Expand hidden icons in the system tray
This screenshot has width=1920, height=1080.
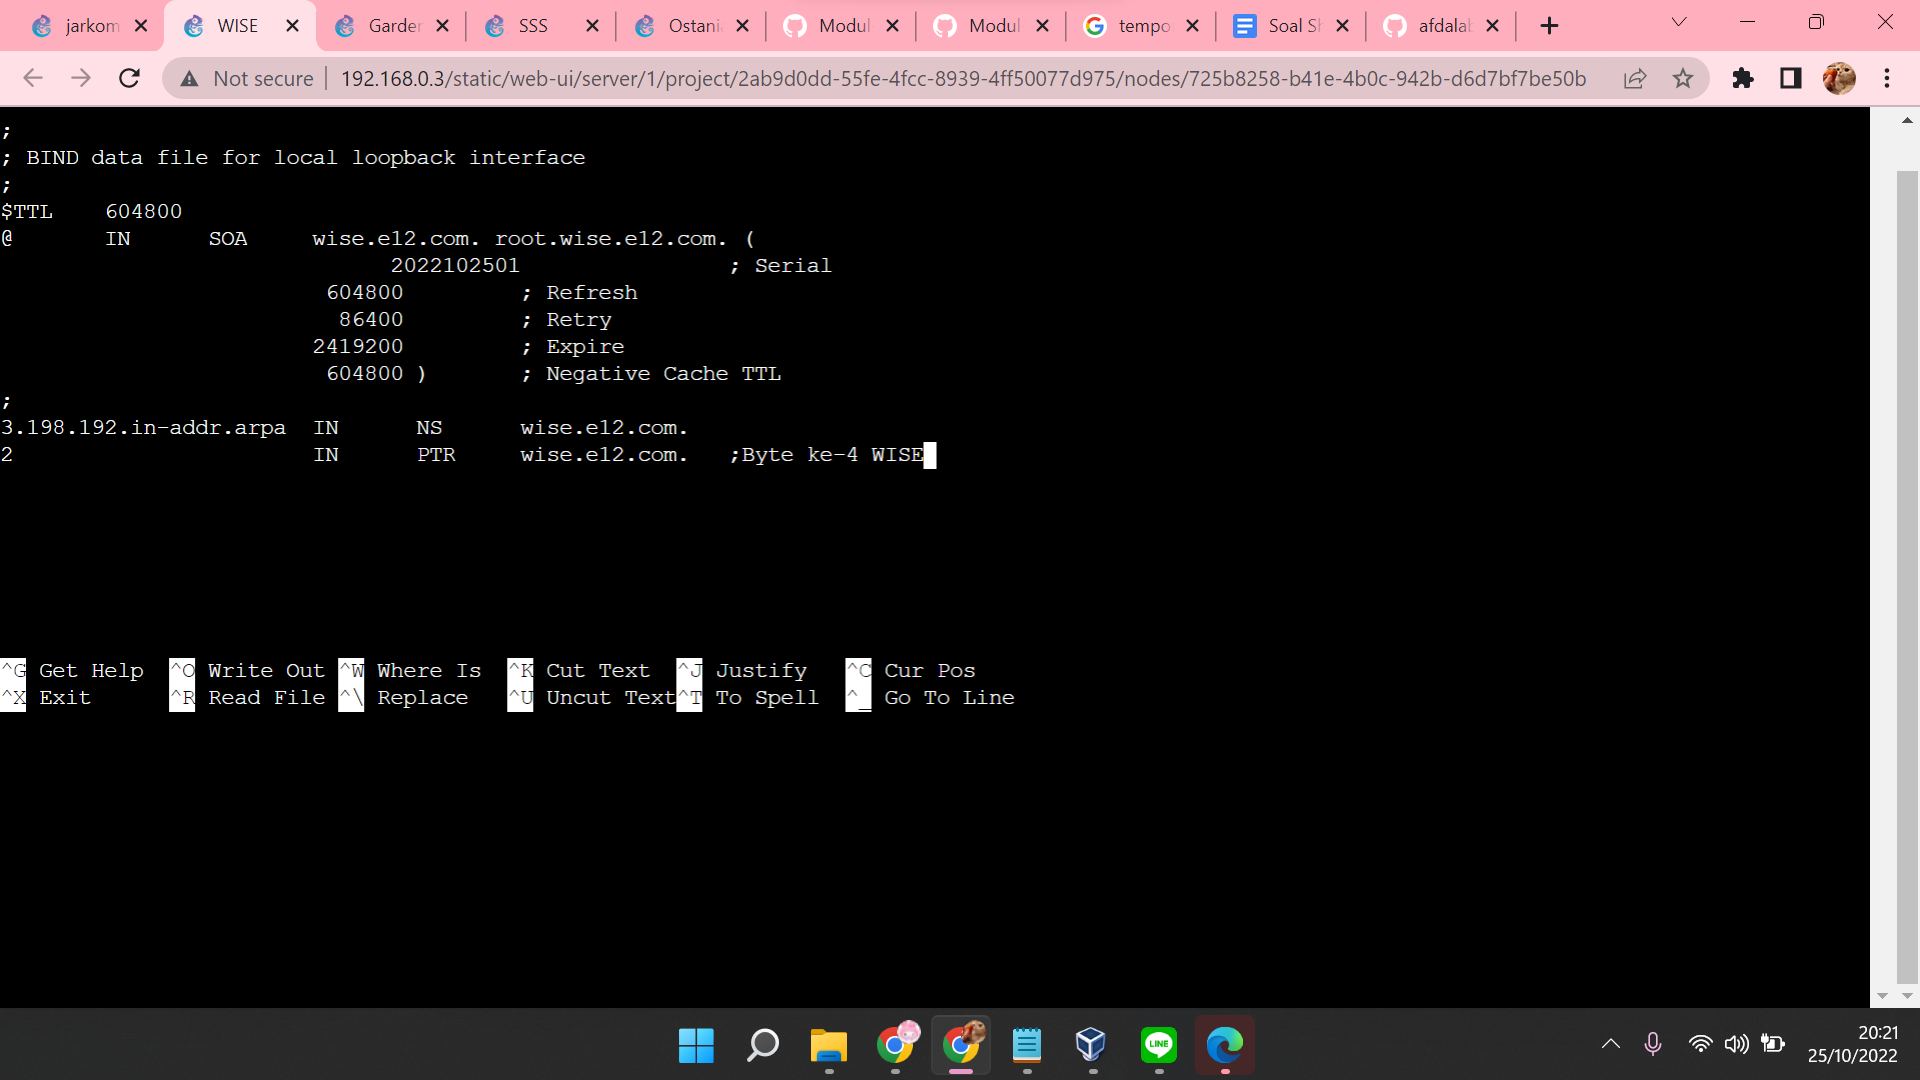(1610, 1043)
